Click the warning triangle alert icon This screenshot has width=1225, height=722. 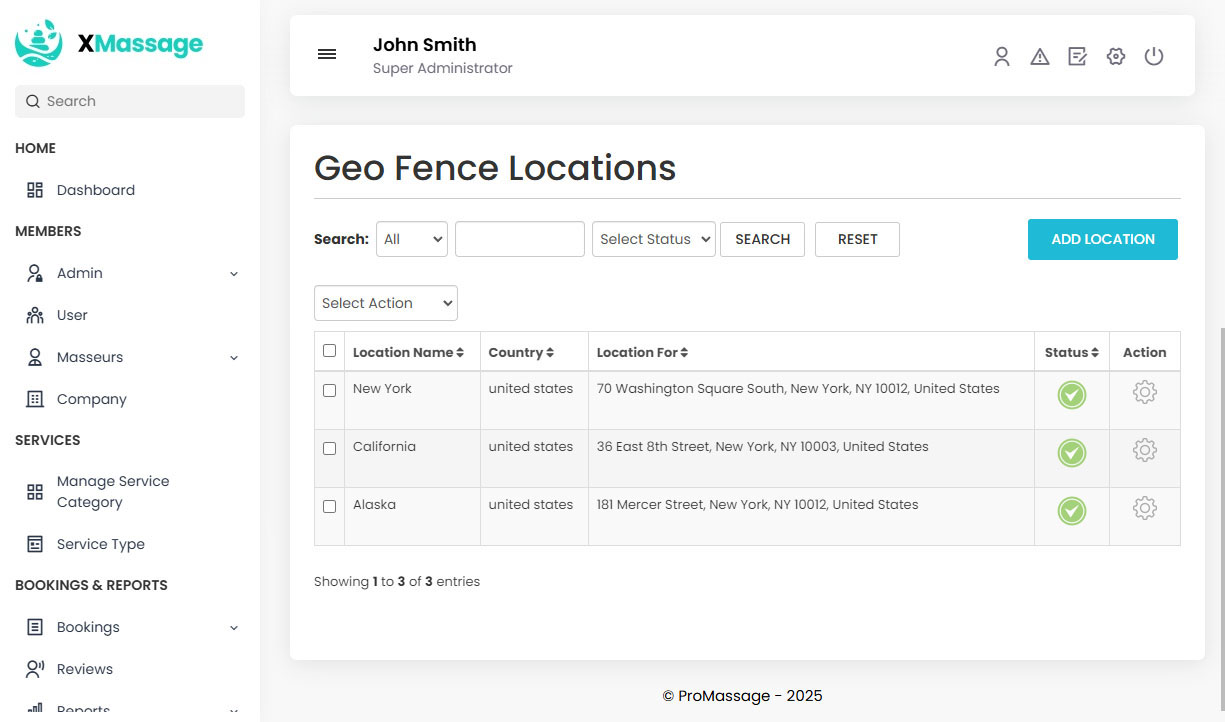1040,57
